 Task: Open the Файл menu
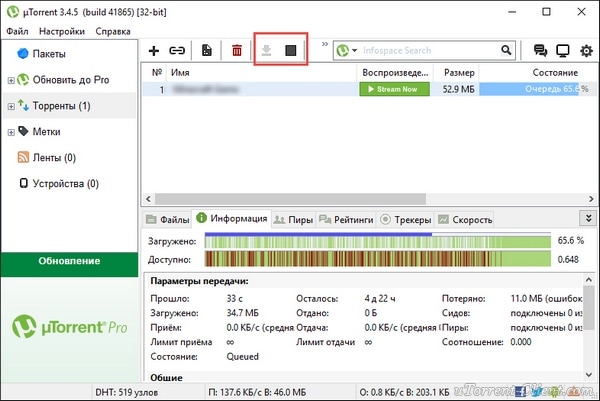coord(17,31)
